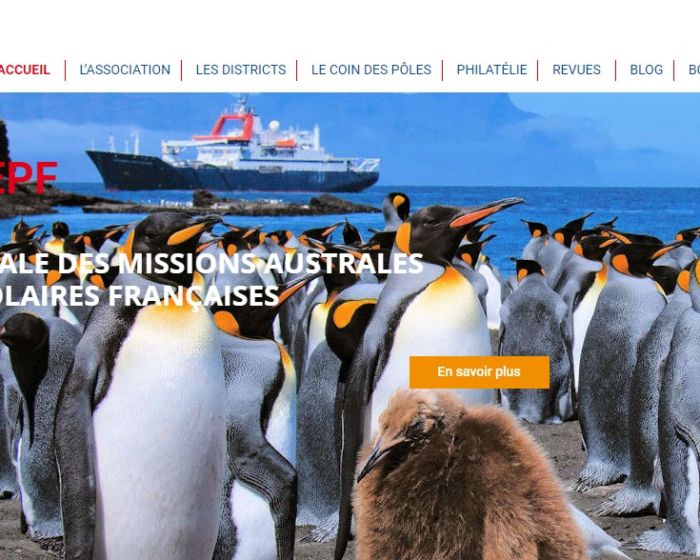
Task: Open the LES DISTRICTS section
Action: pyautogui.click(x=241, y=70)
